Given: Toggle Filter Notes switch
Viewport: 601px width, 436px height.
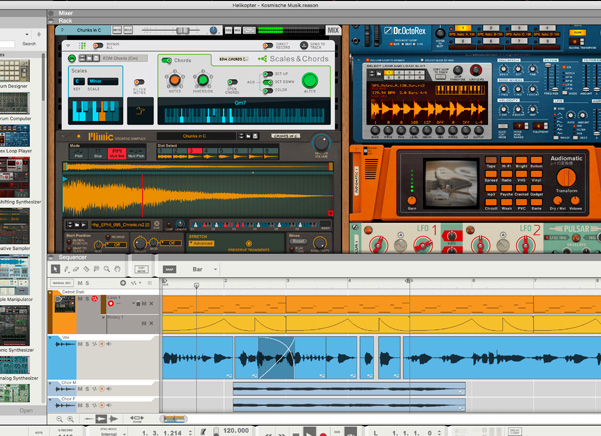Looking at the screenshot, I should tap(139, 82).
